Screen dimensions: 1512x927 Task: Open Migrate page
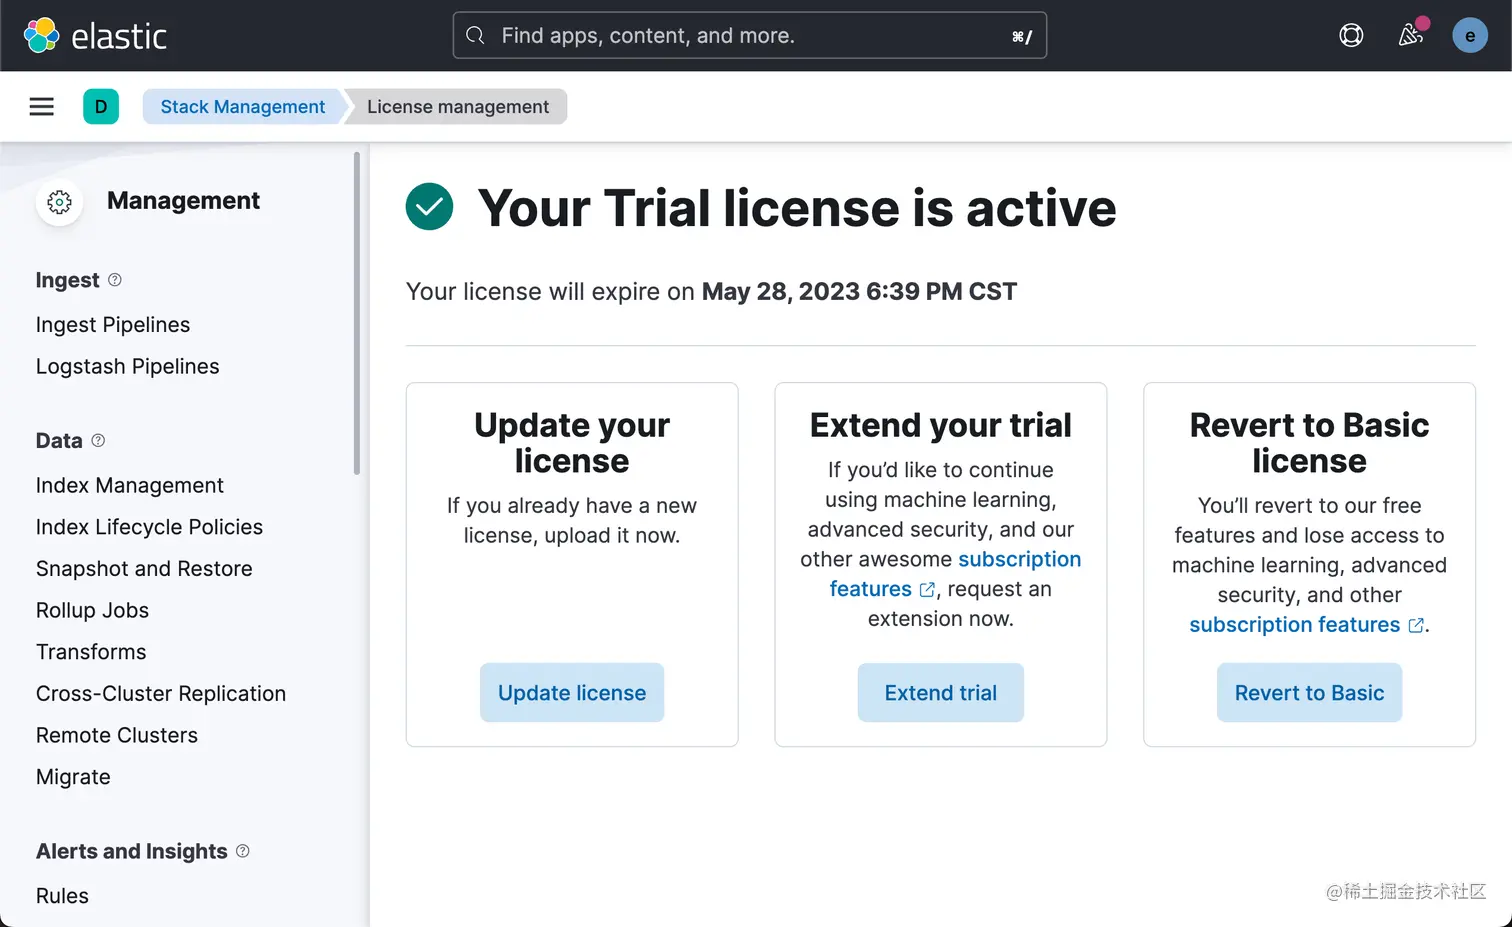[x=74, y=777]
